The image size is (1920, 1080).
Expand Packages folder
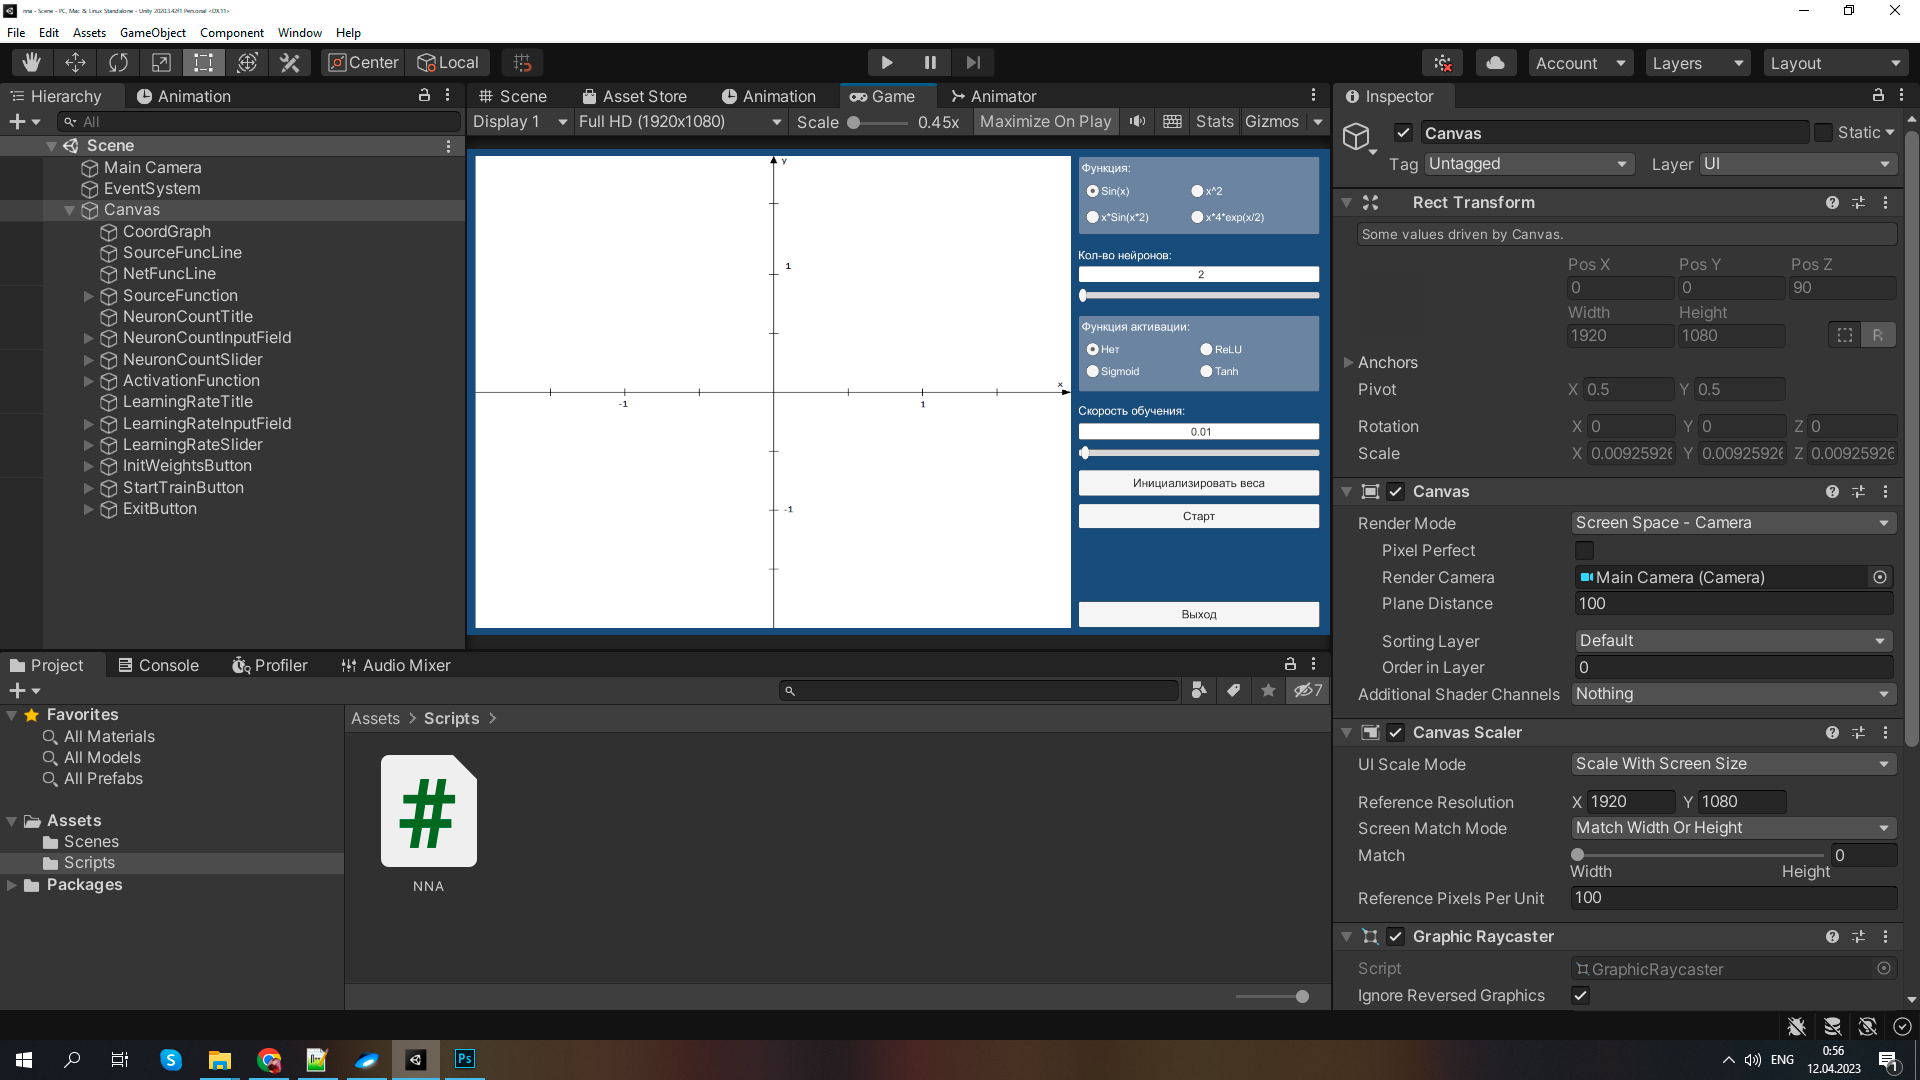pyautogui.click(x=11, y=885)
